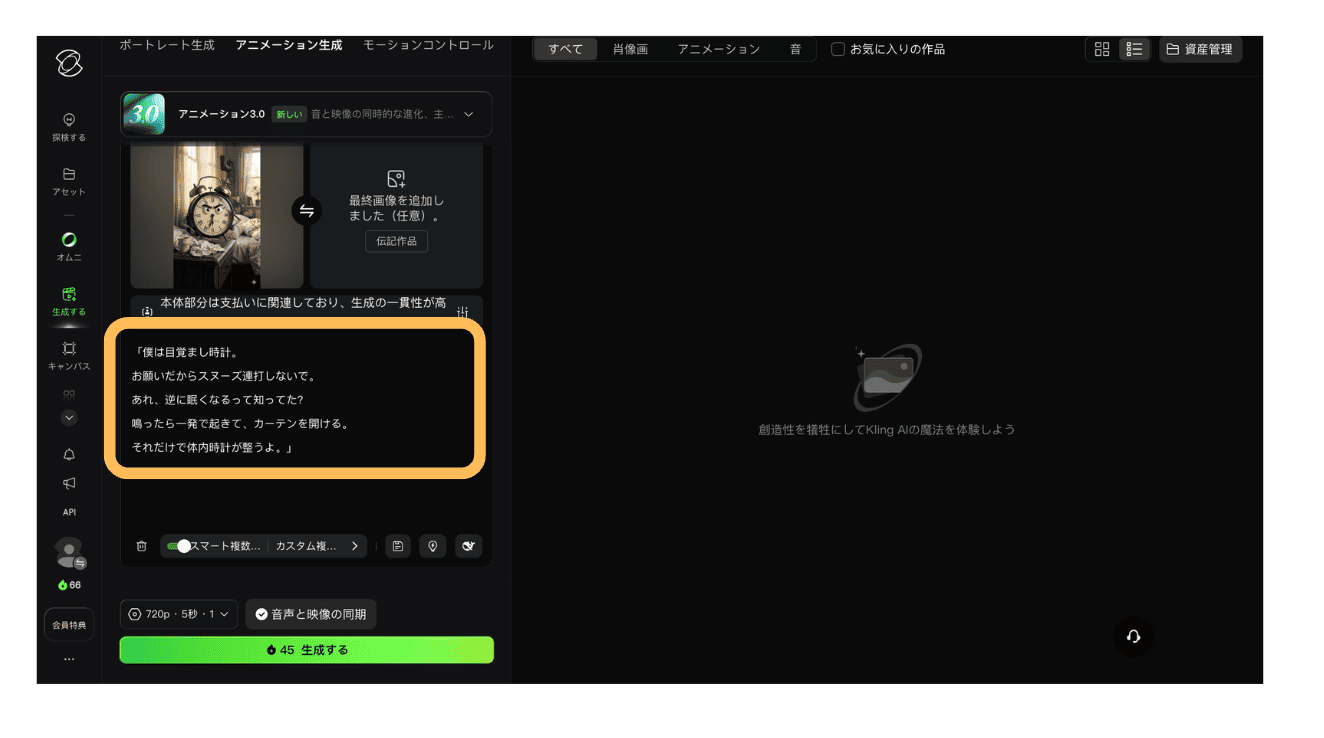Click the trash icon to clear the prompt
Image resolution: width=1324 pixels, height=738 pixels.
(x=141, y=546)
